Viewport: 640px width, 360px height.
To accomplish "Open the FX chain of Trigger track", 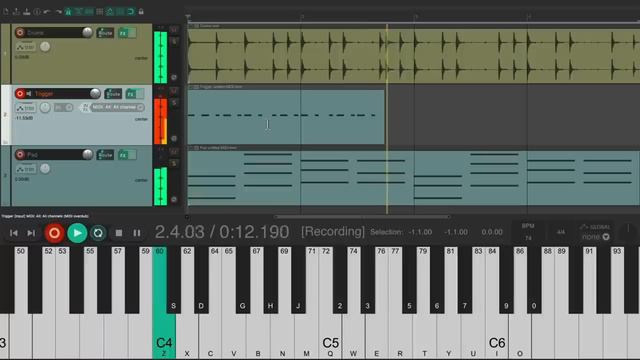I will (131, 94).
